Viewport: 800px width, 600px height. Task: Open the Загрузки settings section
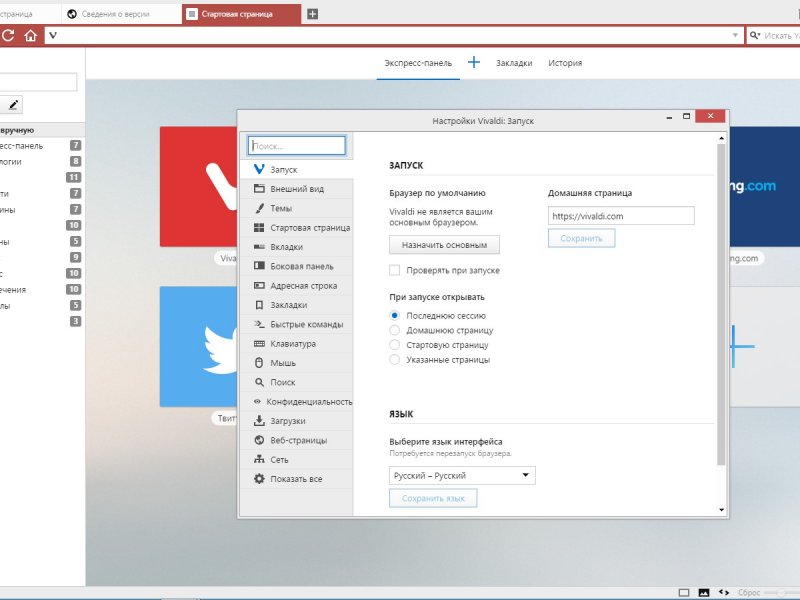(x=296, y=421)
